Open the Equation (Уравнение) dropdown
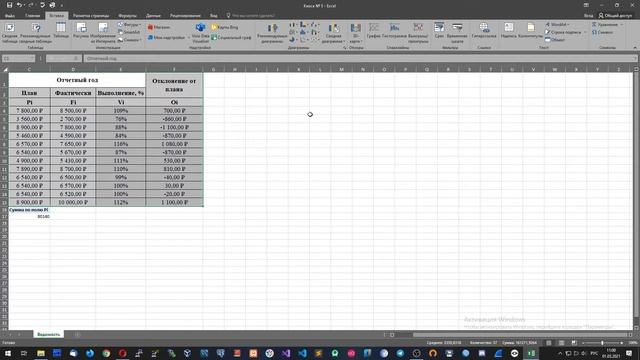 607,24
